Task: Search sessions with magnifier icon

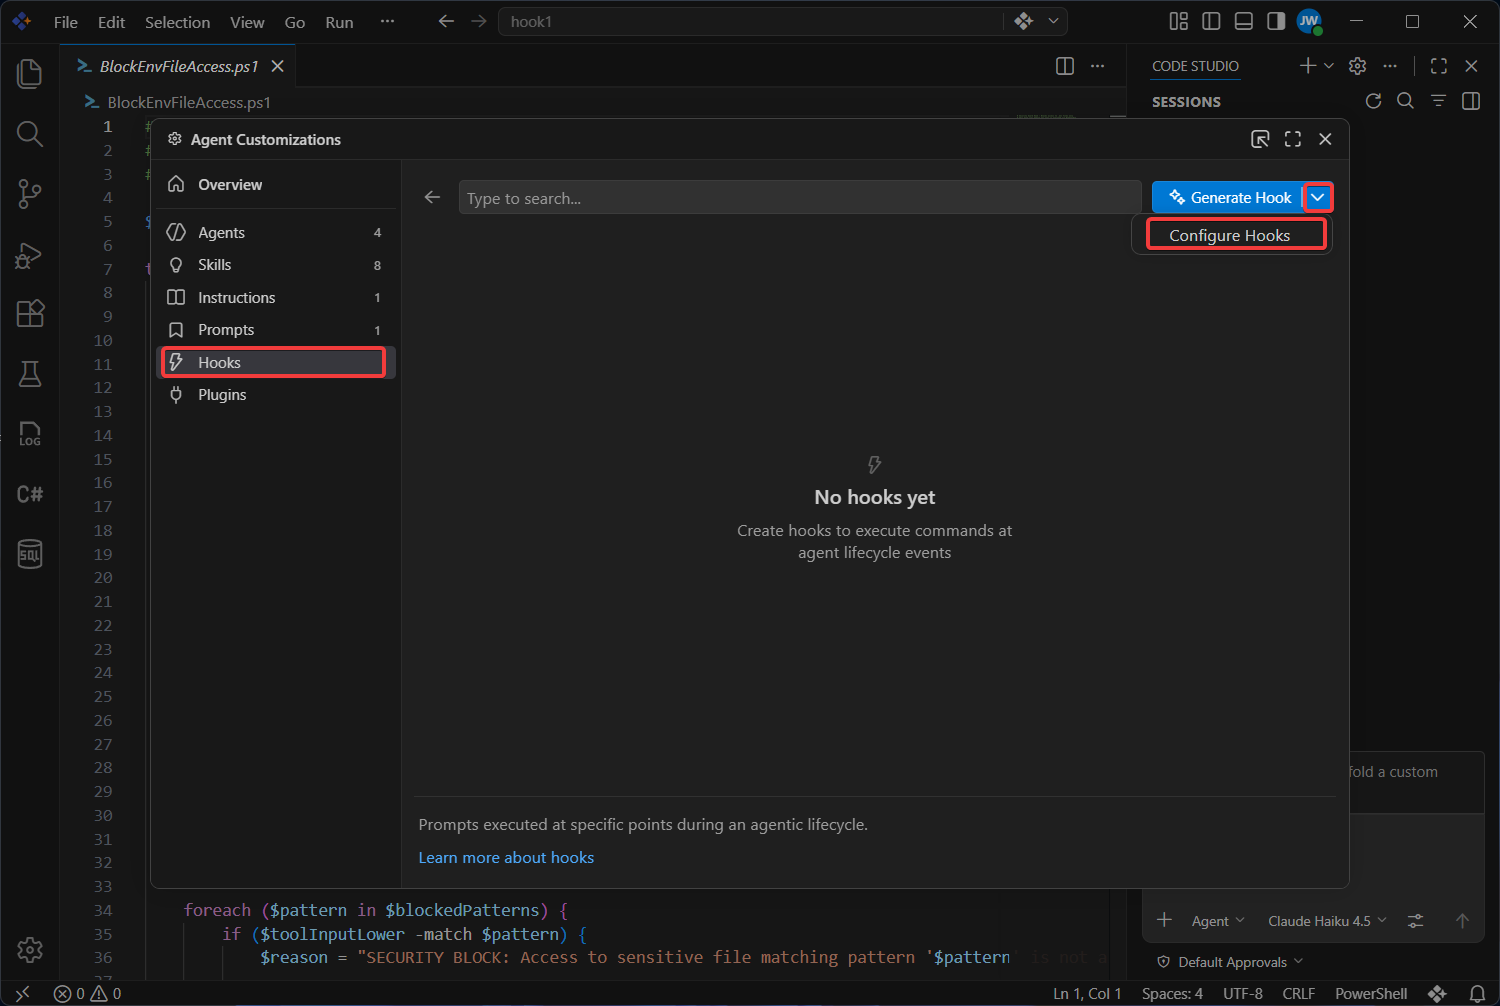Action: pyautogui.click(x=1405, y=101)
